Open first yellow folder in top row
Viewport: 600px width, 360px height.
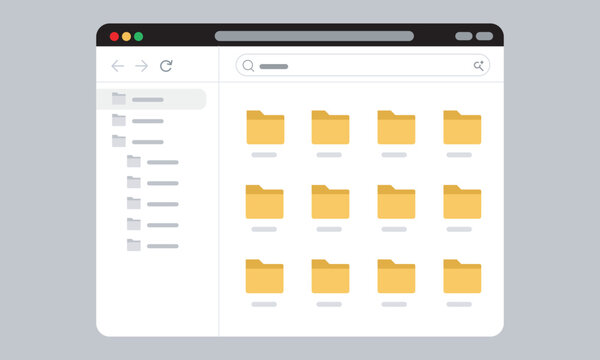click(265, 127)
